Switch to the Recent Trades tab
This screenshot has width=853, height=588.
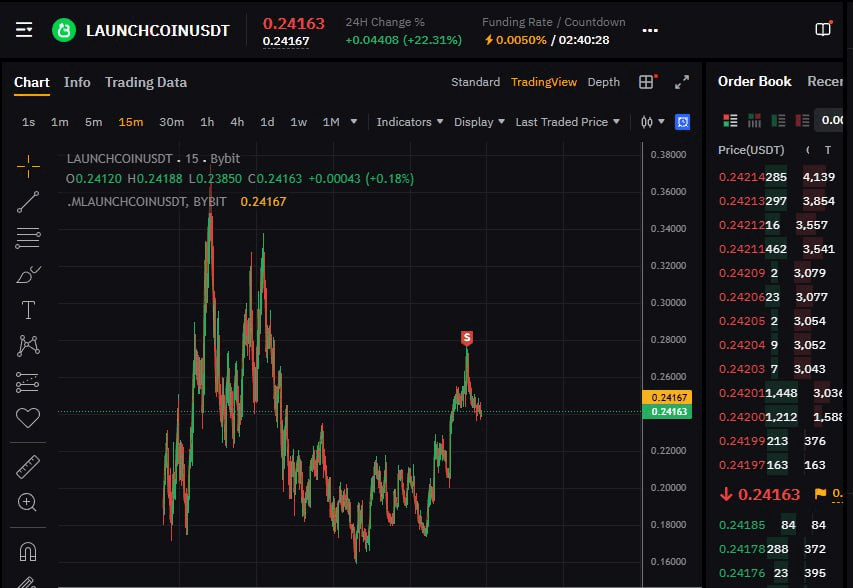(825, 82)
